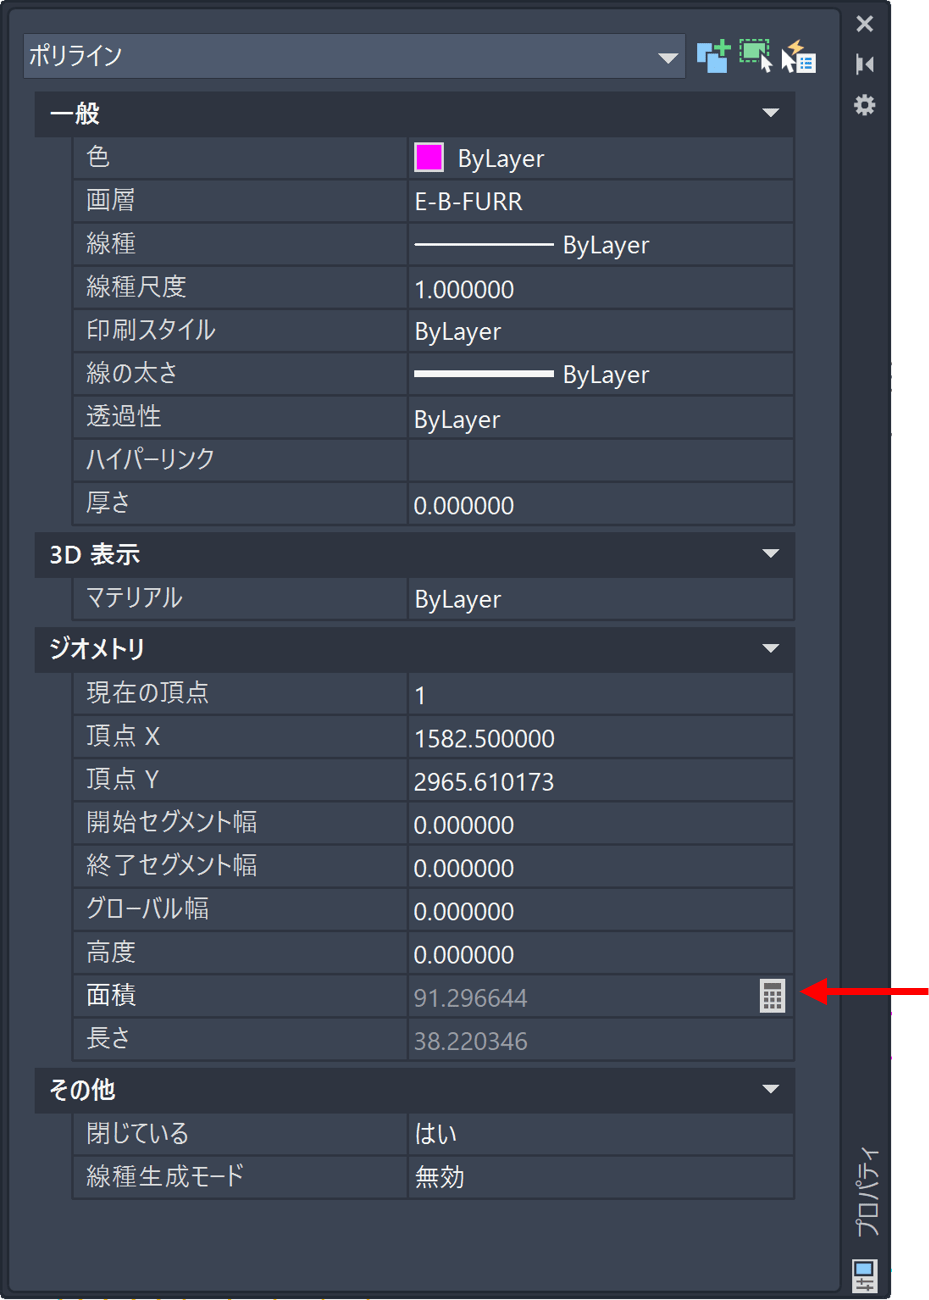Image resolution: width=929 pixels, height=1300 pixels.
Task: Close the properties palette with the X
Action: coord(865,24)
